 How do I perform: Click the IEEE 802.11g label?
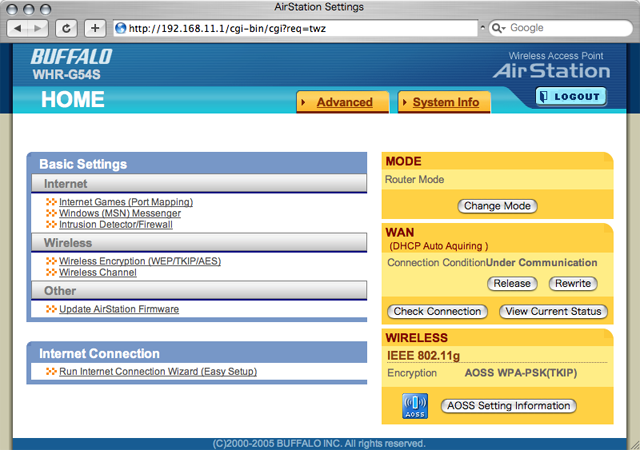[x=423, y=356]
